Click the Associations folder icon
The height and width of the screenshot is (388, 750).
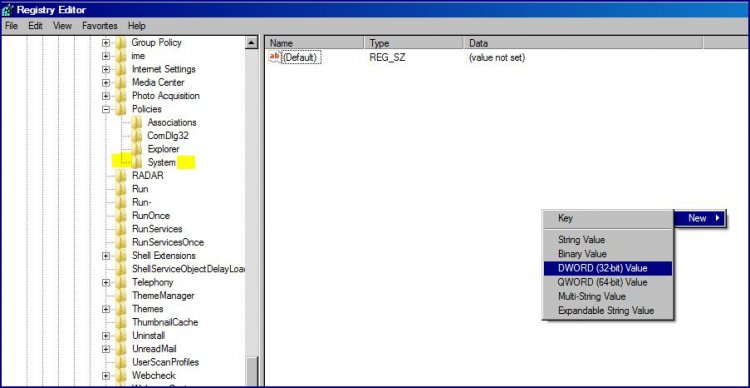tap(136, 122)
